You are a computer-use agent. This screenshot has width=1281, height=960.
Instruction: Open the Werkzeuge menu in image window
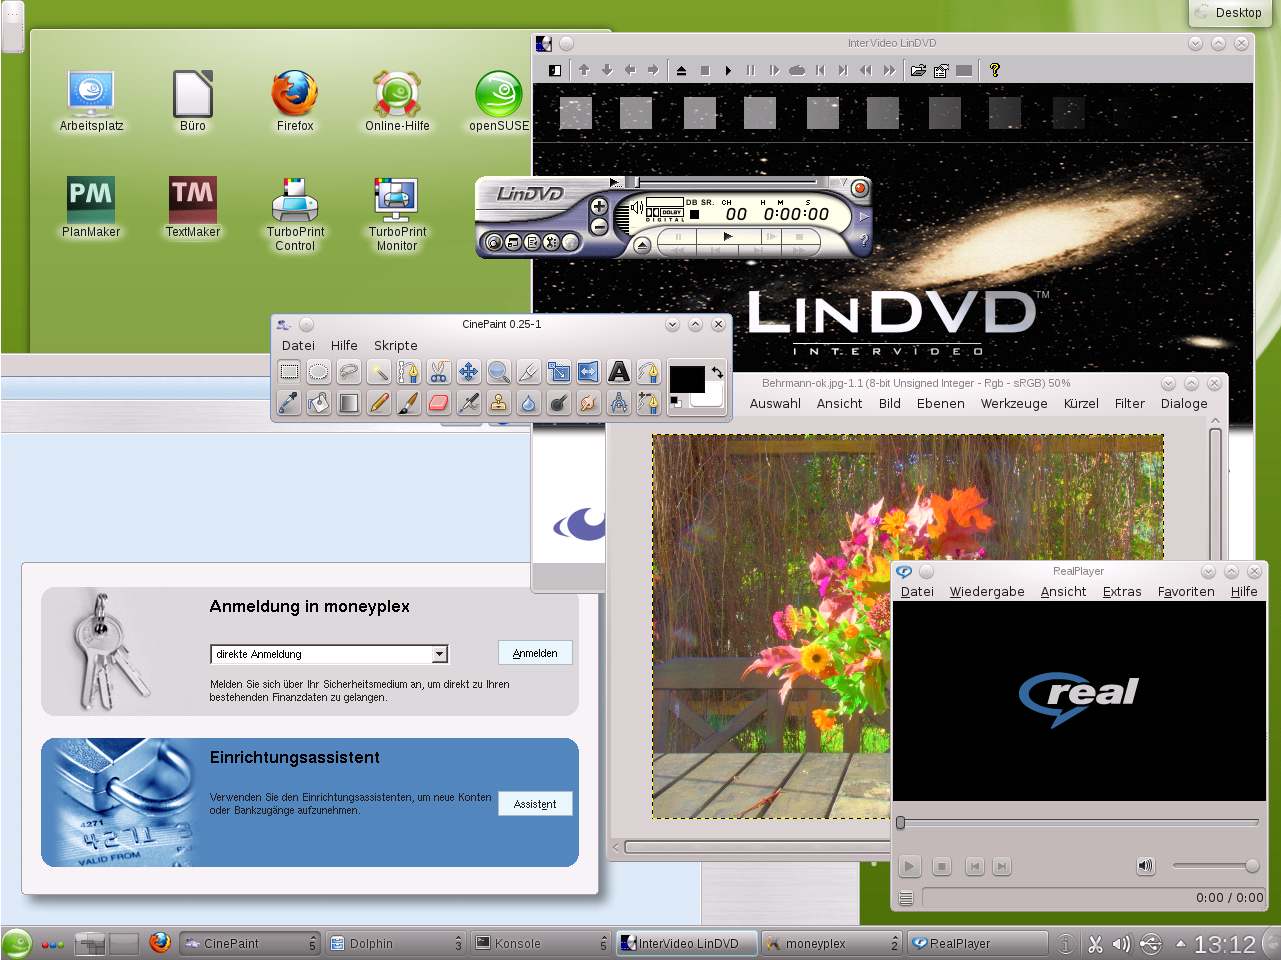(1014, 403)
